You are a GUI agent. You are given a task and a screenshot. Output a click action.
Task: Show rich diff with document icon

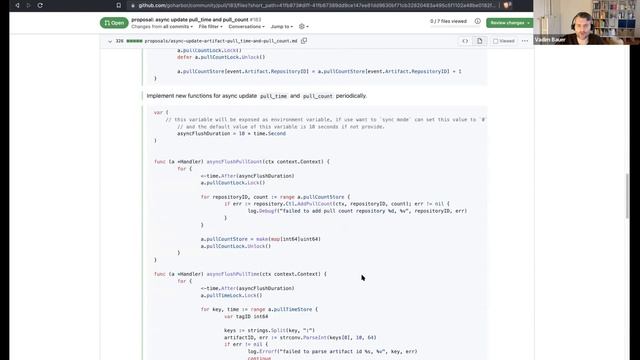480,41
